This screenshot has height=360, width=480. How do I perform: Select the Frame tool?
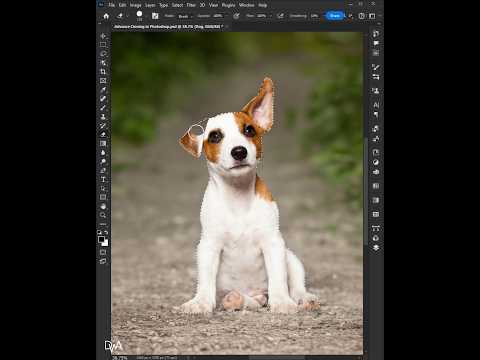pyautogui.click(x=103, y=81)
